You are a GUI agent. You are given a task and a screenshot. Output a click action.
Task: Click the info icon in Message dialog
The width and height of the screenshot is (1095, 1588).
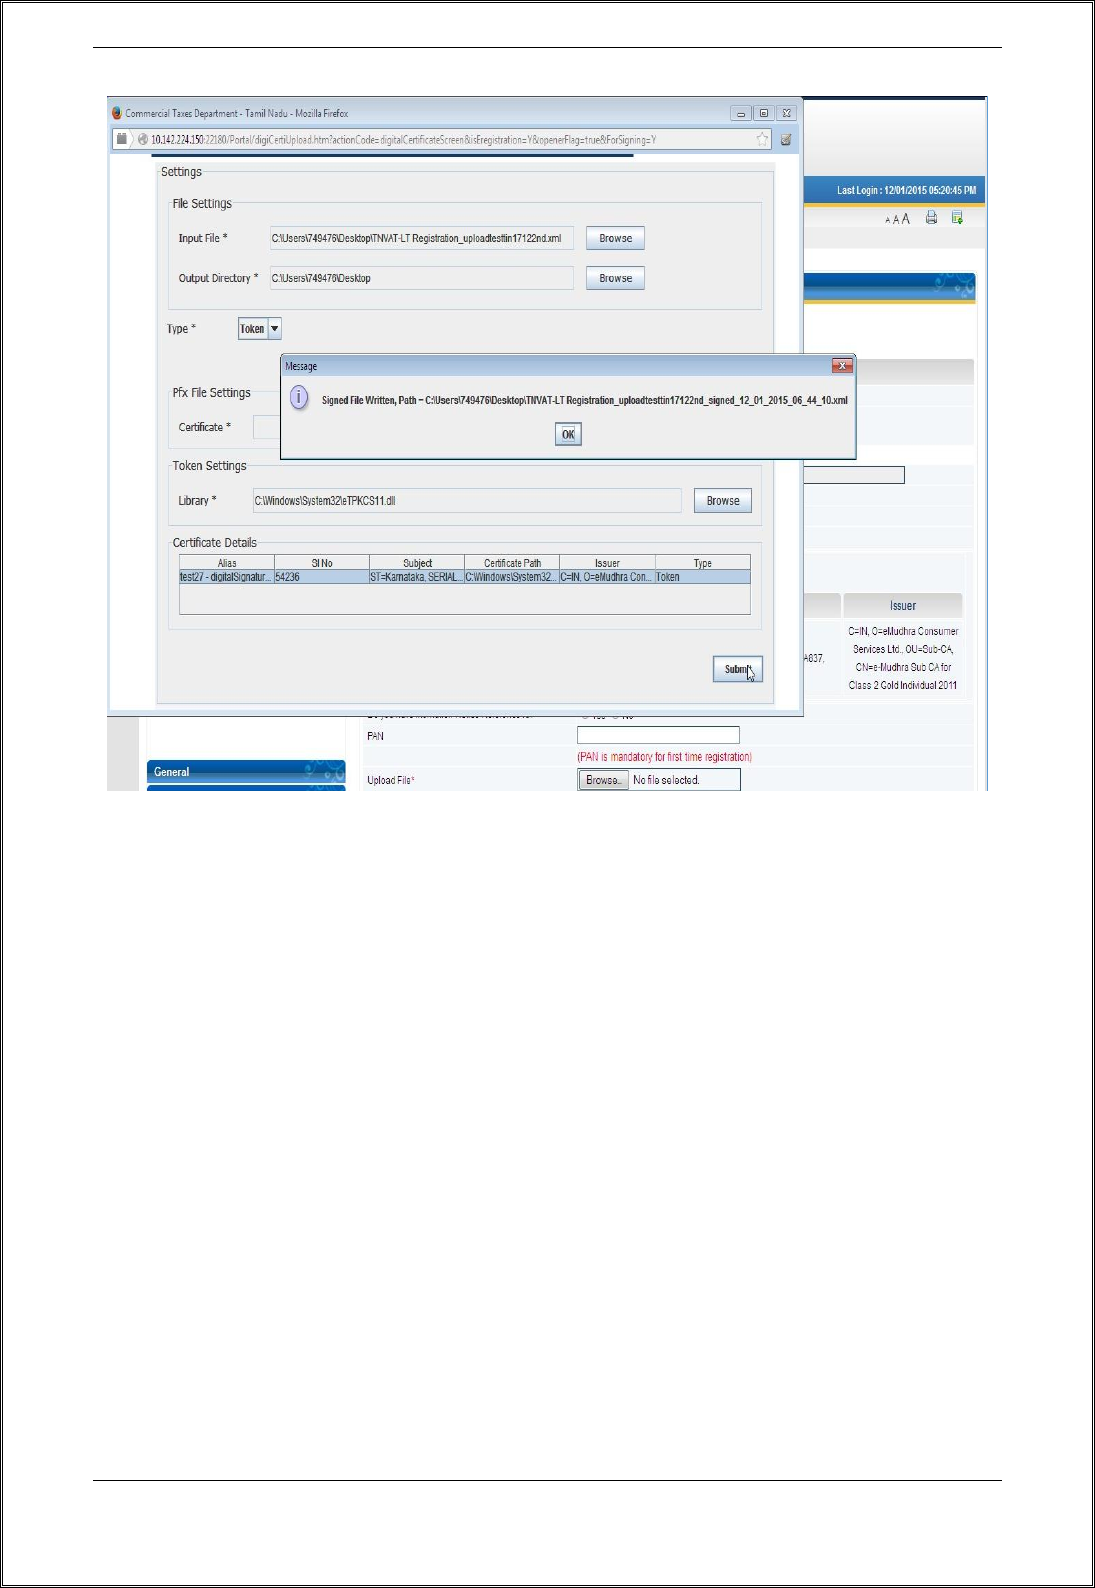[299, 398]
